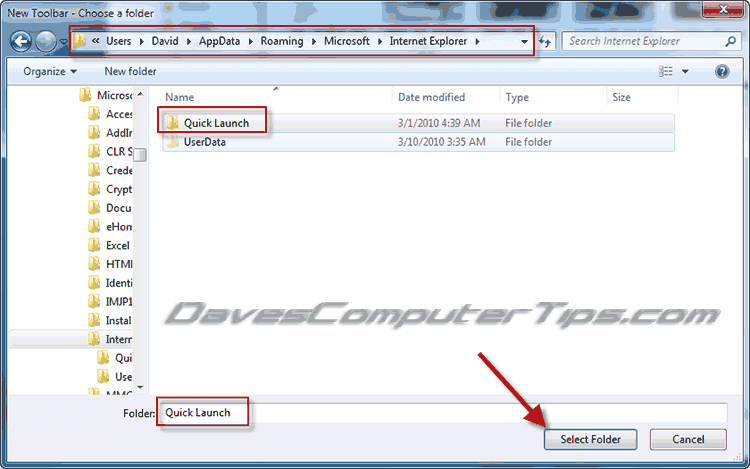The height and width of the screenshot is (469, 750).
Task: Select Internet Explorer in the breadcrumb path
Action: pos(428,41)
